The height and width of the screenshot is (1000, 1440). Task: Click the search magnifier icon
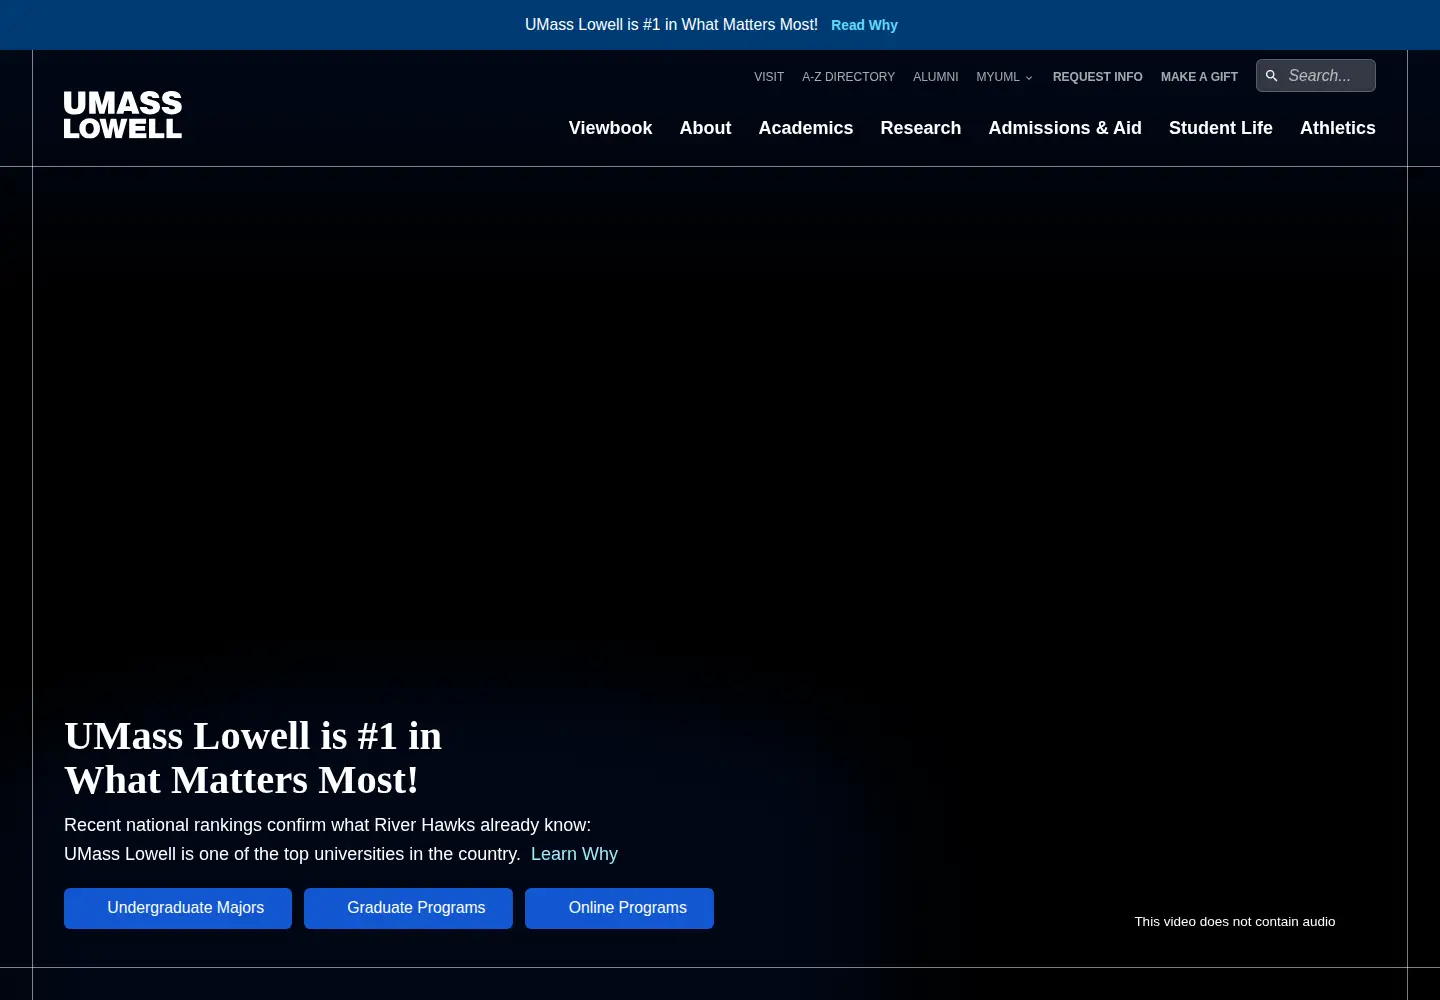point(1271,76)
